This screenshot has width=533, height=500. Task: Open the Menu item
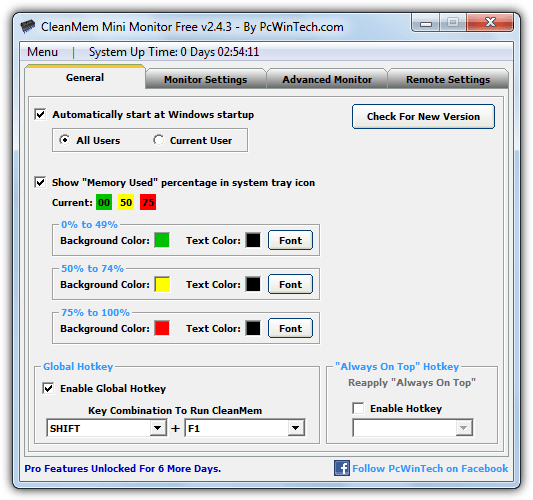click(42, 52)
